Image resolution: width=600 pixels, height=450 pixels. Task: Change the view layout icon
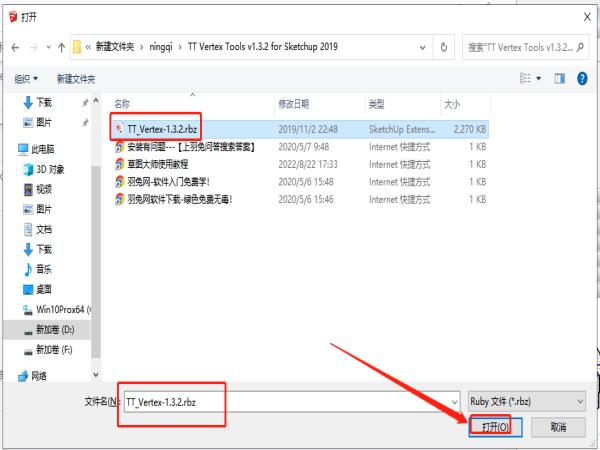pos(525,78)
